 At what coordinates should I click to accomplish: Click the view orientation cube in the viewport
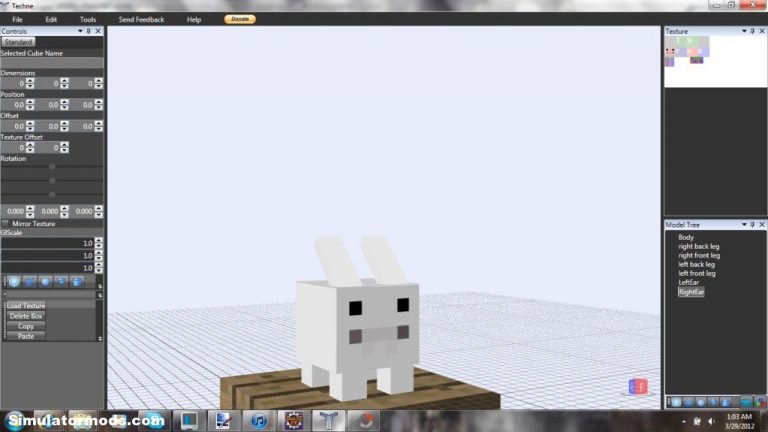638,386
